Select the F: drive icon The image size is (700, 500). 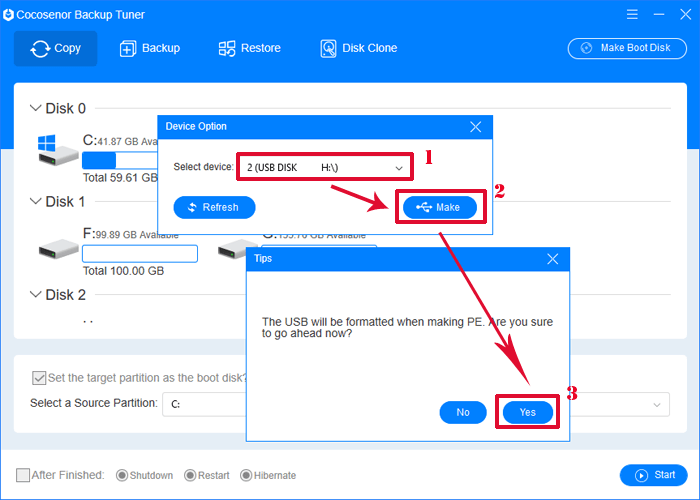coord(58,249)
